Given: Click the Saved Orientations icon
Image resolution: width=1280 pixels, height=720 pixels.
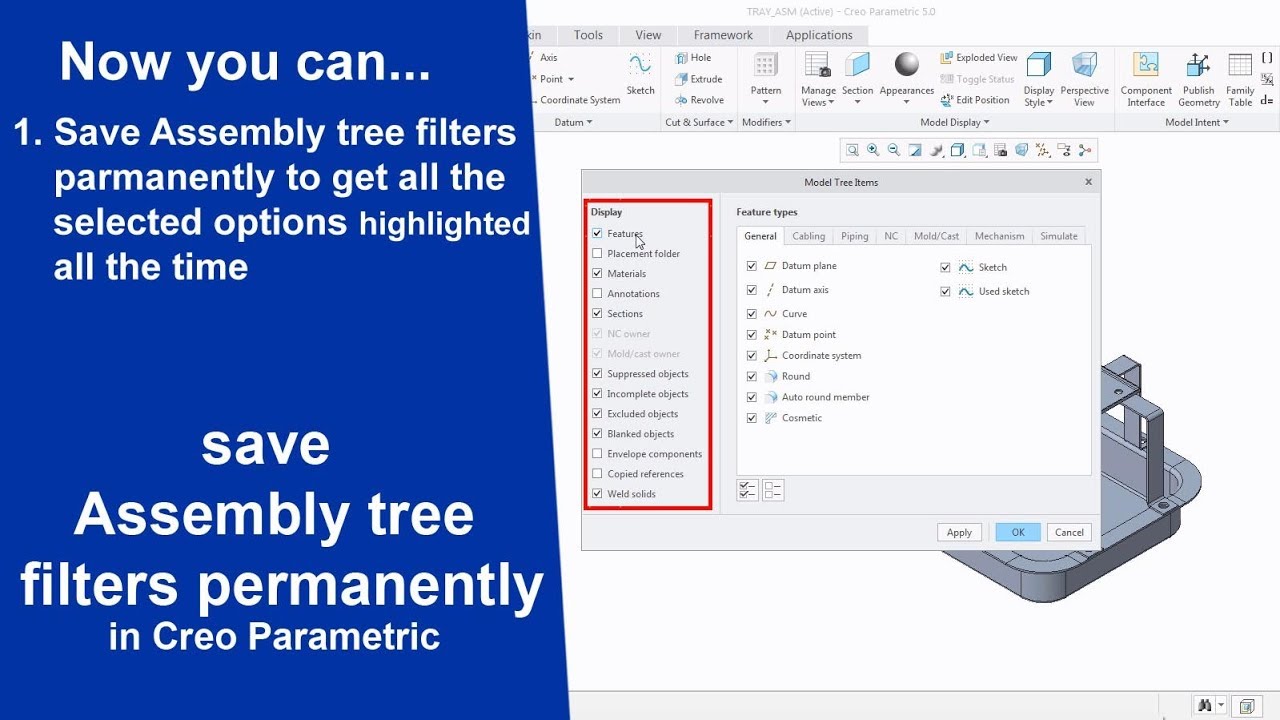Looking at the screenshot, I should (x=979, y=150).
